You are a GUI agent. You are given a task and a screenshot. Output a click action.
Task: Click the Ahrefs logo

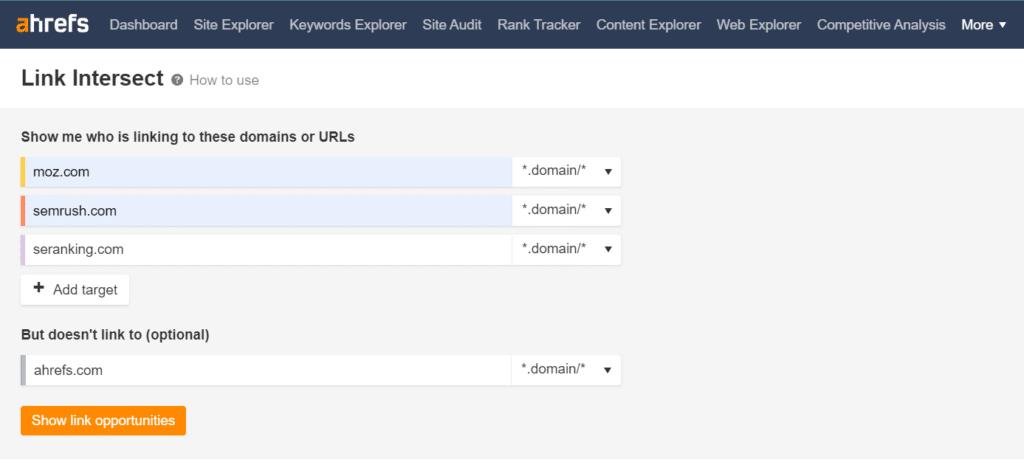(52, 25)
